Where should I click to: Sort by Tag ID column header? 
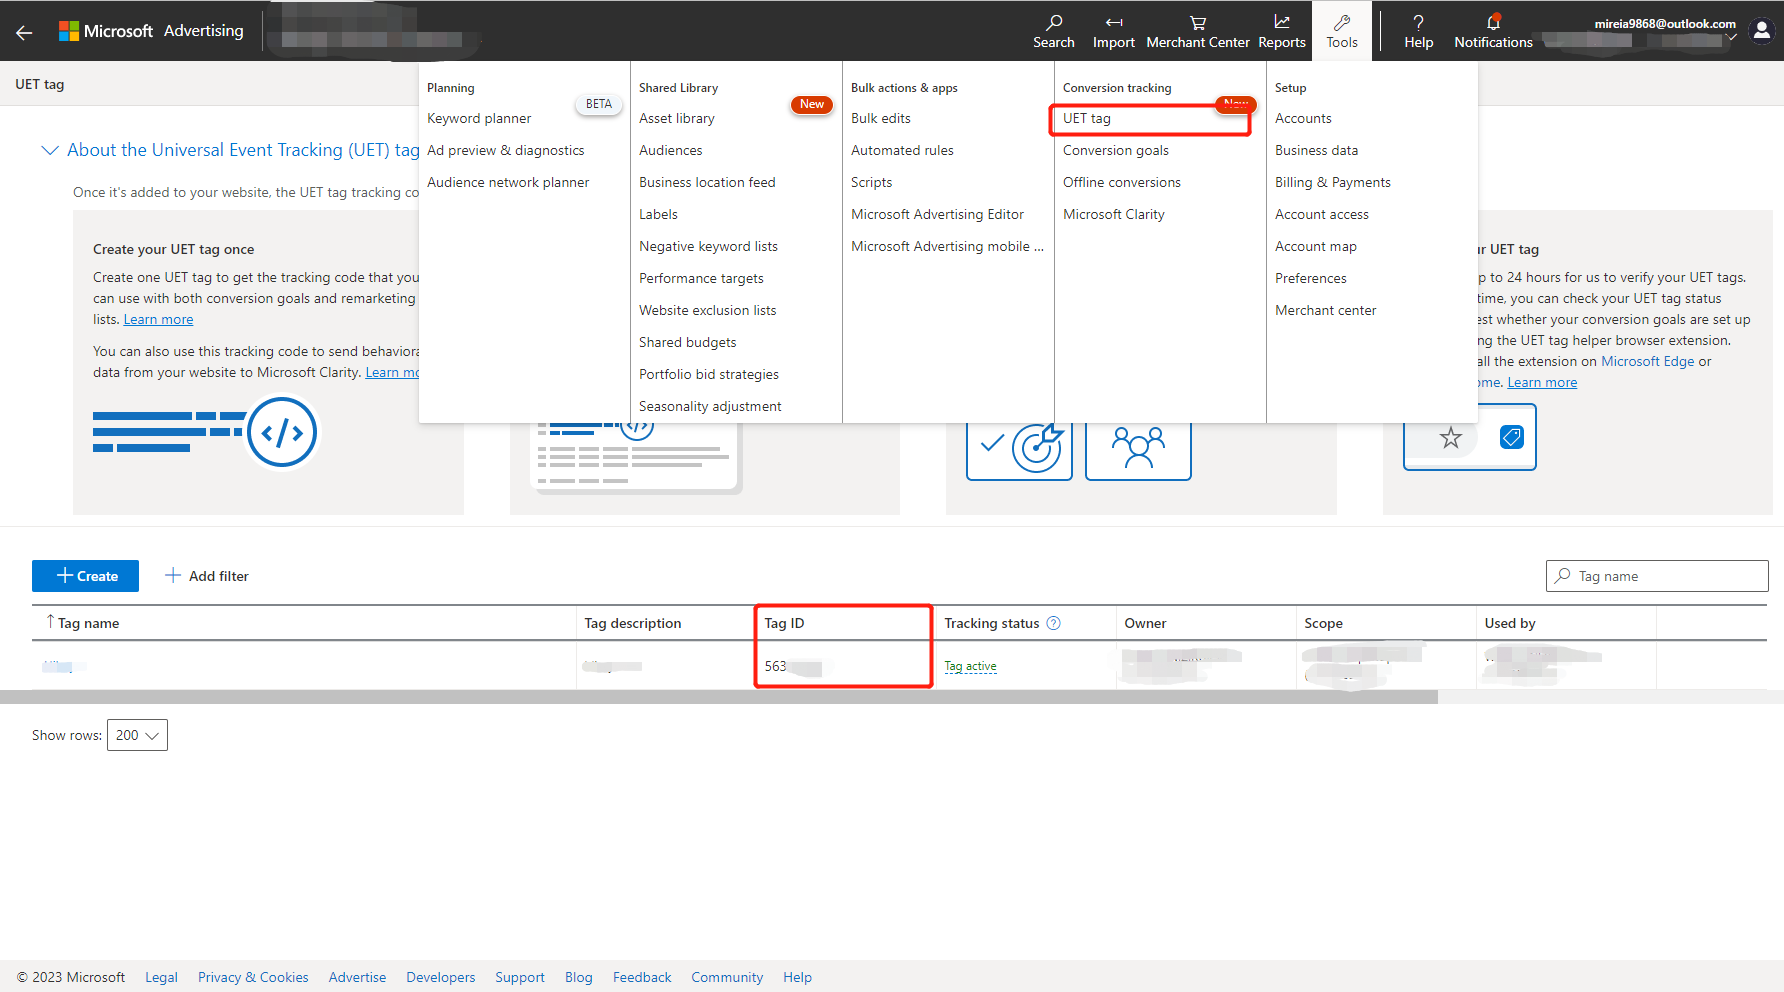pyautogui.click(x=784, y=623)
